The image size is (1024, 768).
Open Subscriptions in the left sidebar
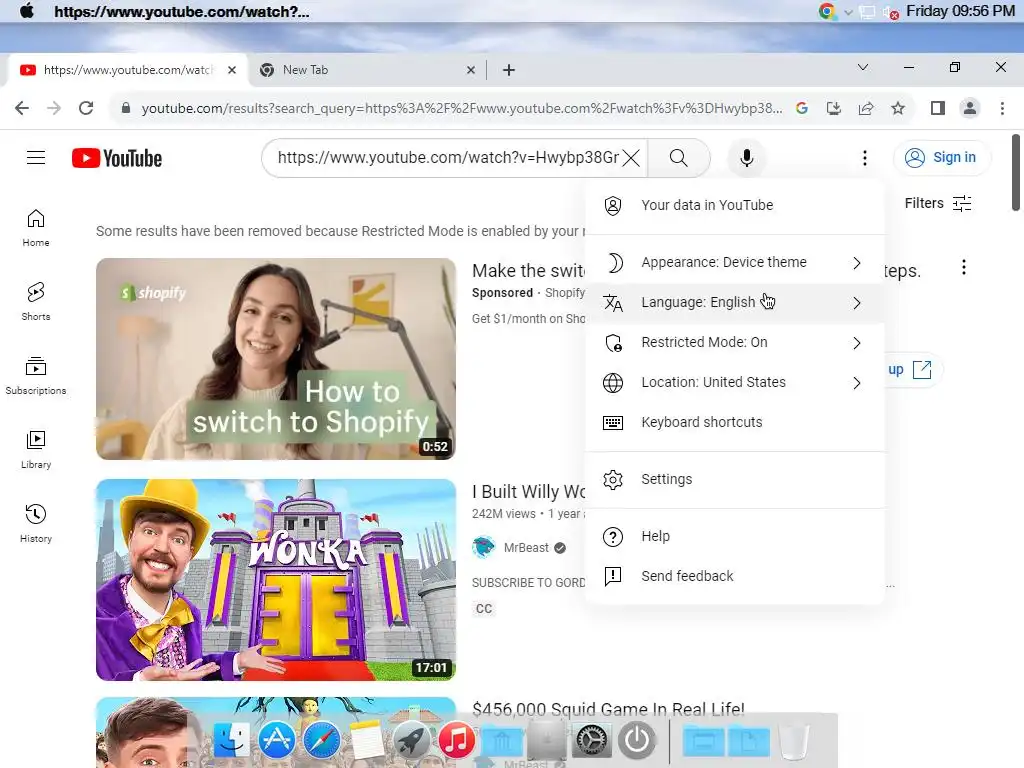36,376
